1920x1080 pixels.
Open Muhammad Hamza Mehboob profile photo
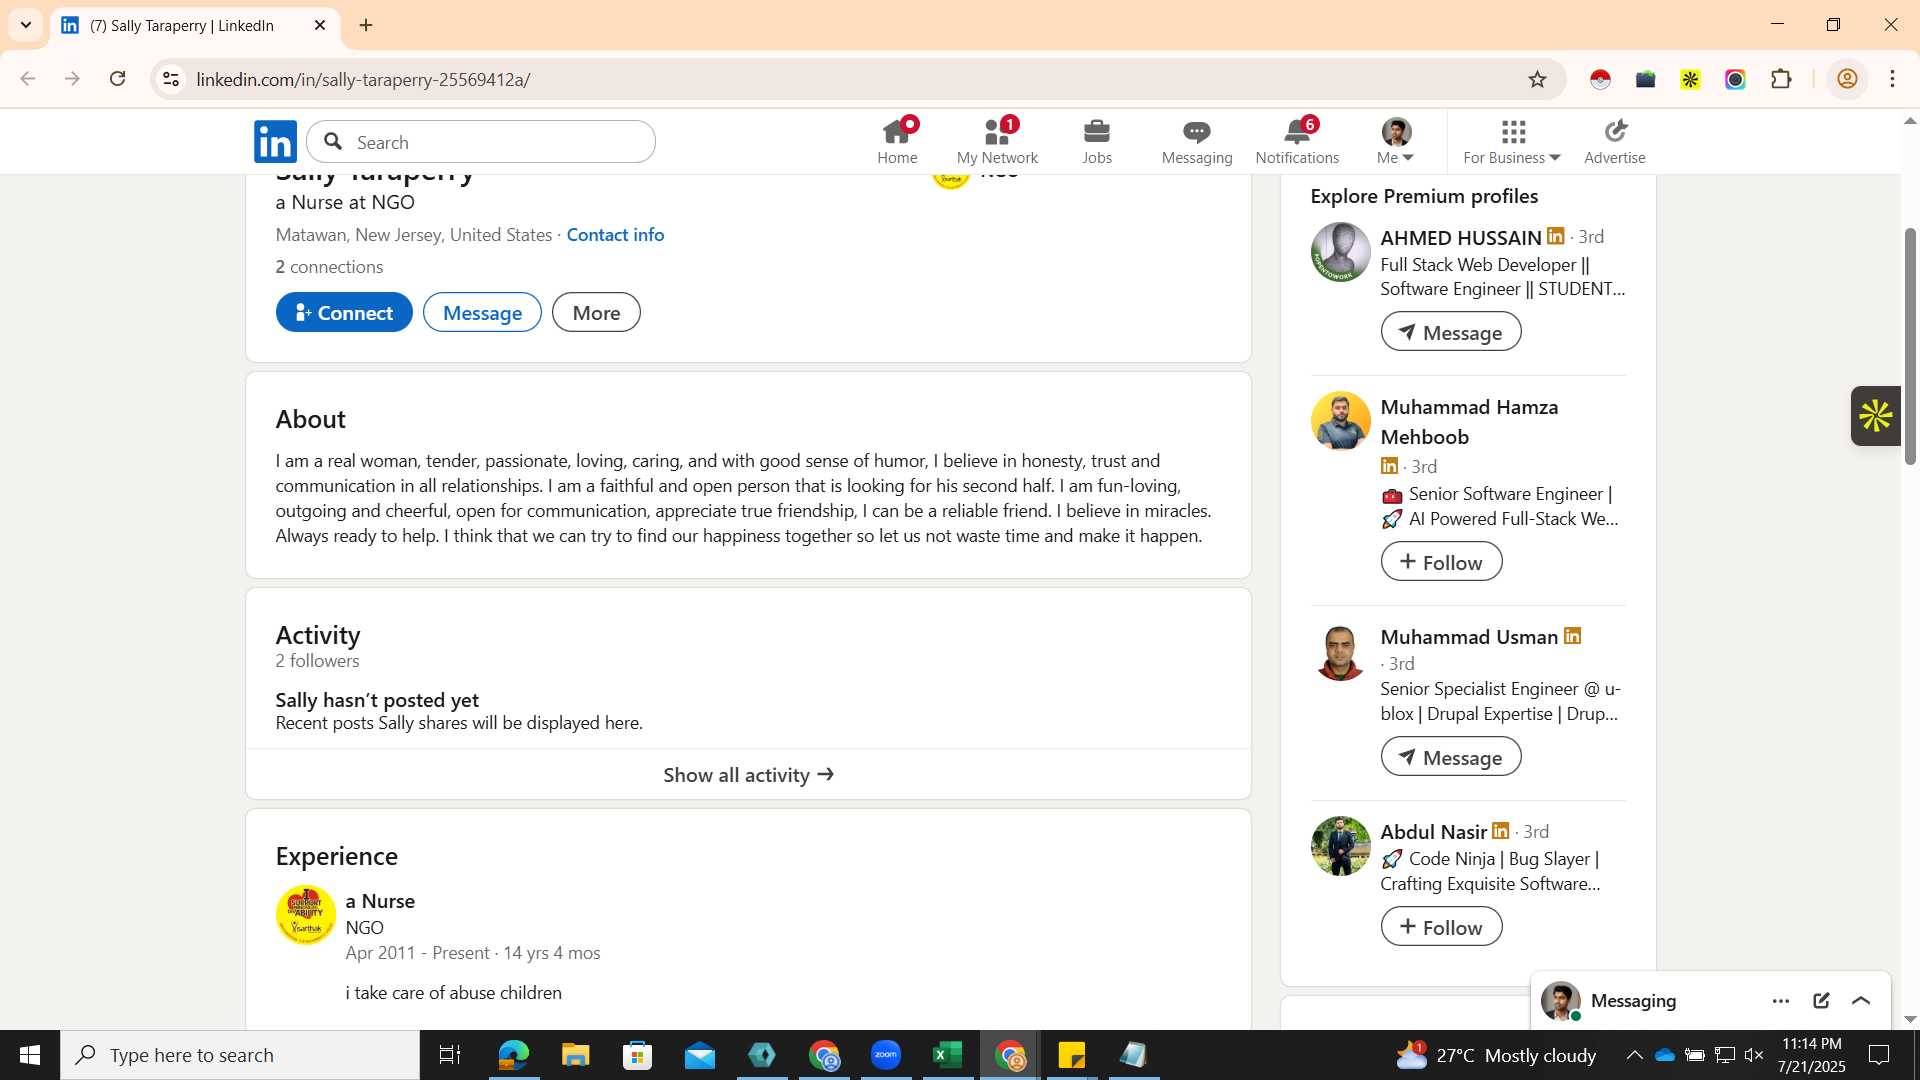point(1340,421)
